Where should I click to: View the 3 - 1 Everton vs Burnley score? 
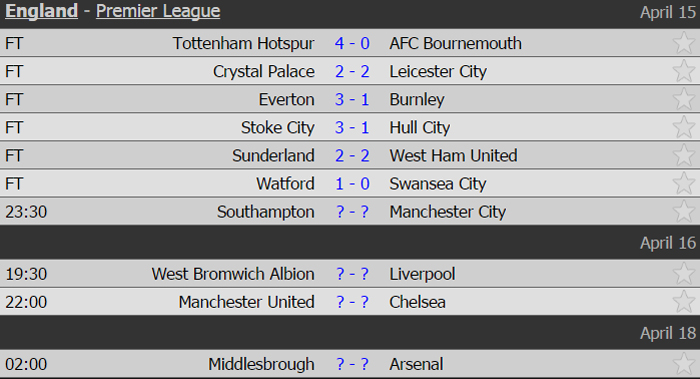(352, 100)
